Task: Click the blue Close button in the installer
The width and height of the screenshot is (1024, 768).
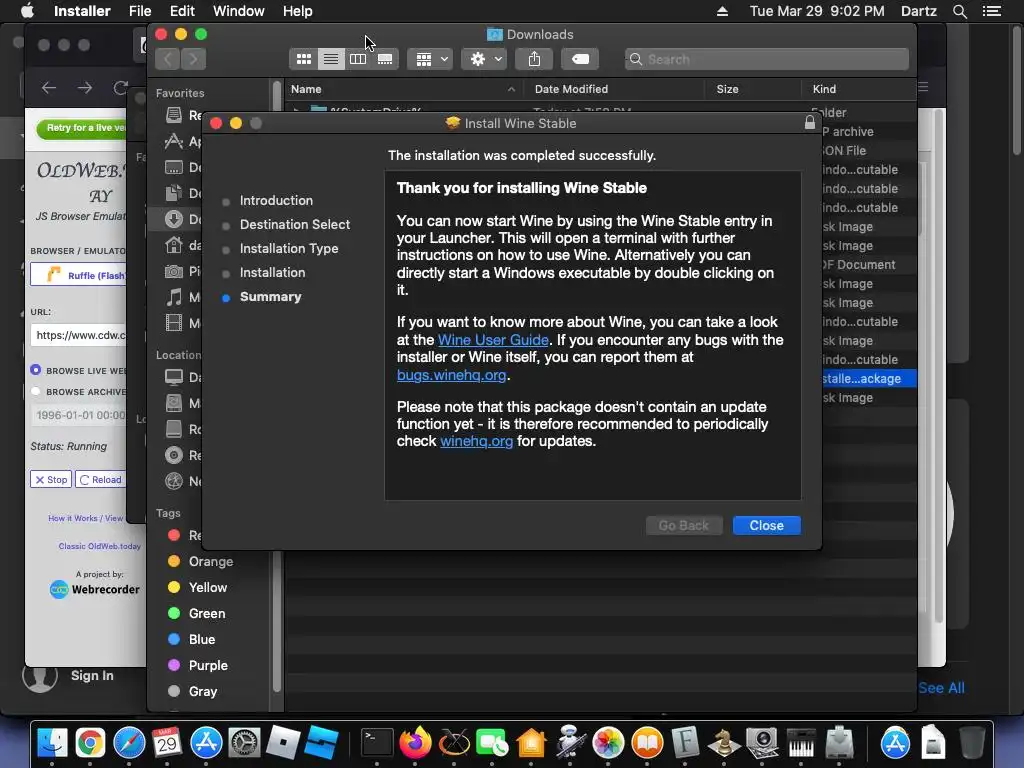Action: pyautogui.click(x=766, y=526)
